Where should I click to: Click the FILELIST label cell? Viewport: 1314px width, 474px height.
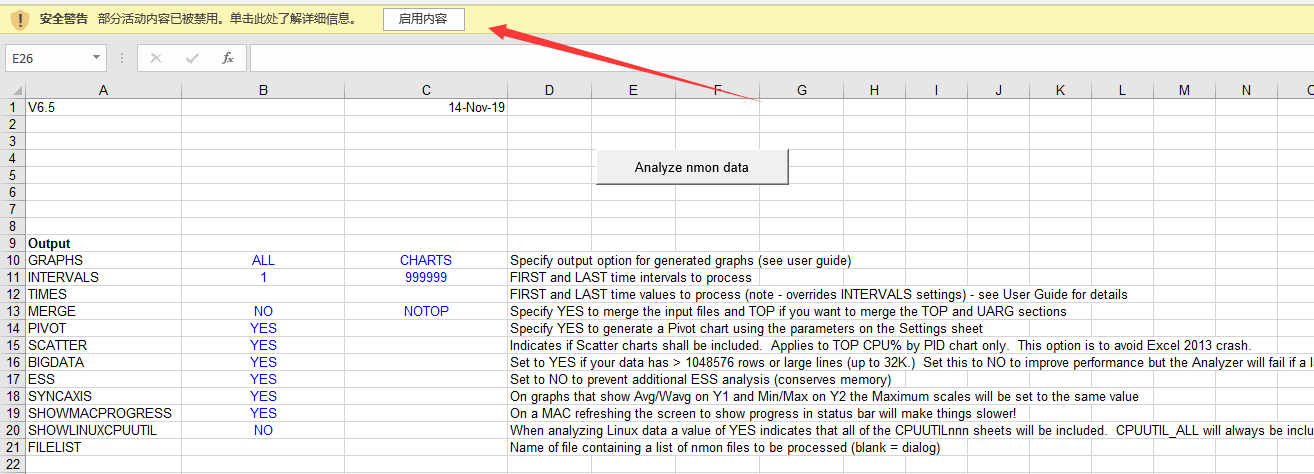coord(103,447)
